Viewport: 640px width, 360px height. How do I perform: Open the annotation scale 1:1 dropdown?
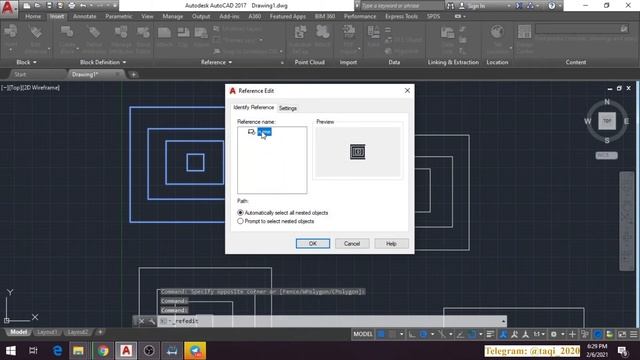click(x=539, y=334)
